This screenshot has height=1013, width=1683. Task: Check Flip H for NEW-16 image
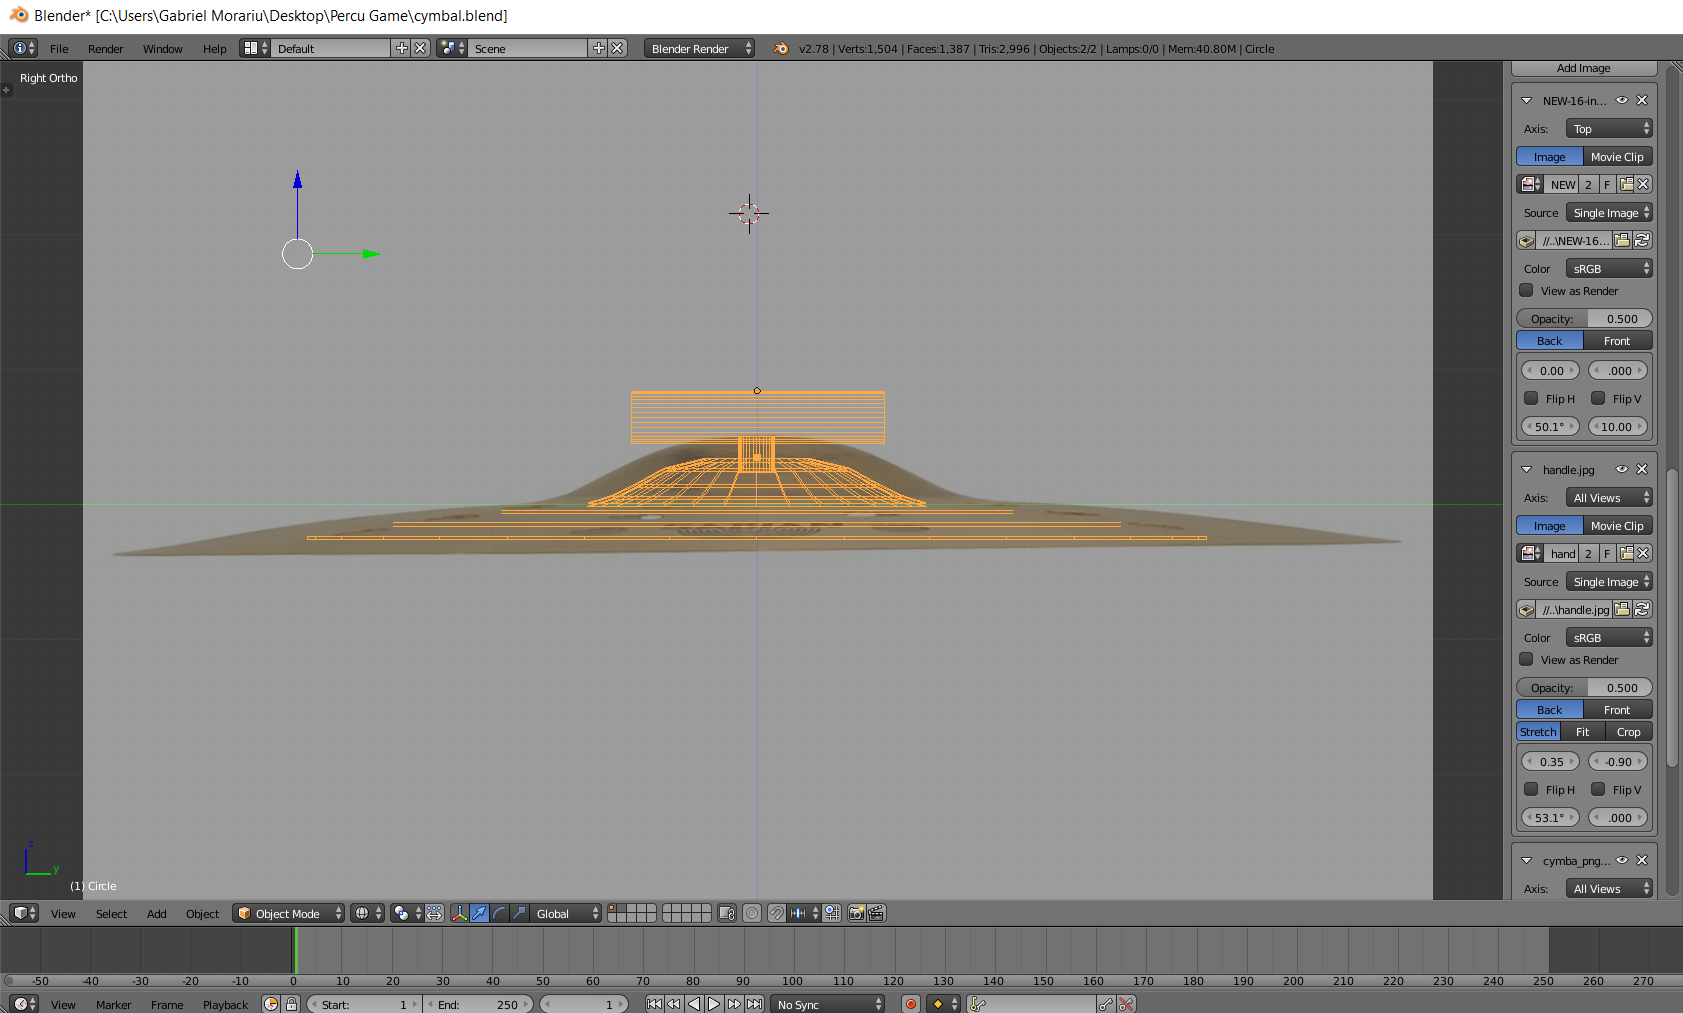[x=1531, y=398]
